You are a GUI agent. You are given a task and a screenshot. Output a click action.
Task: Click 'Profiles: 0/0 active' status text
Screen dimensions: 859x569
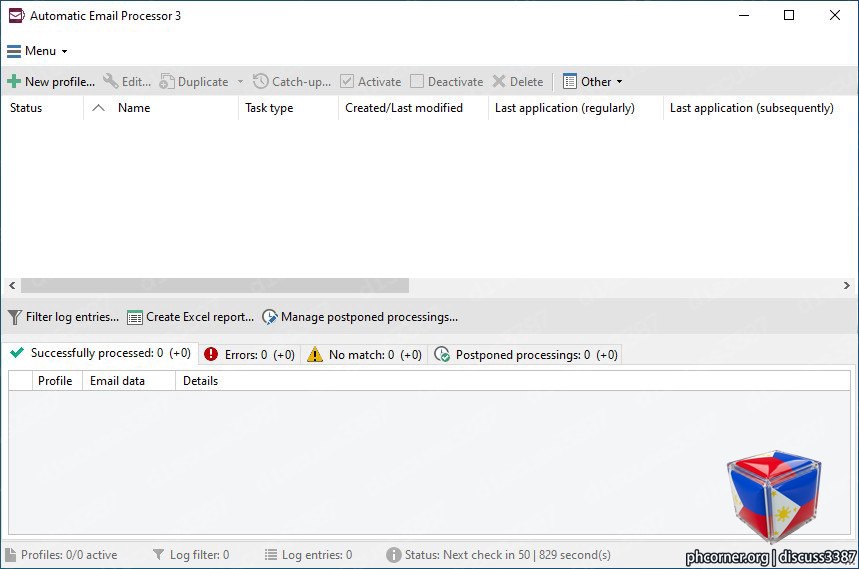(69, 555)
